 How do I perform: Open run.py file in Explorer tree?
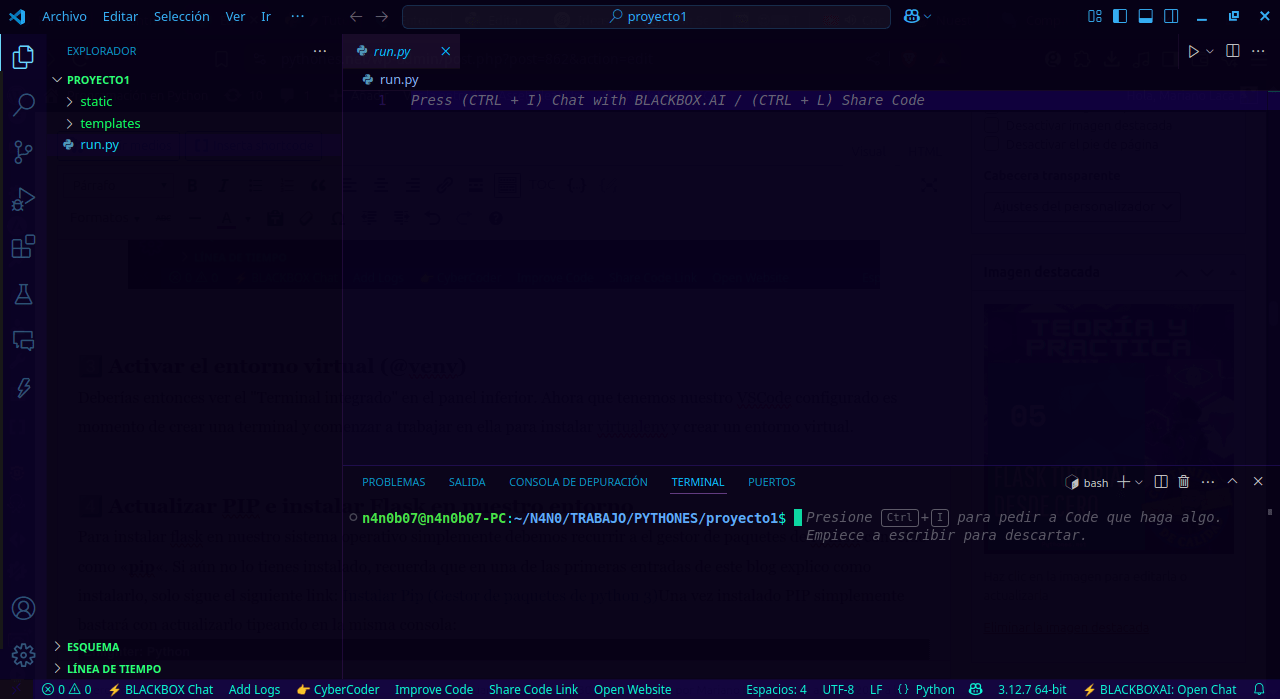pyautogui.click(x=100, y=145)
